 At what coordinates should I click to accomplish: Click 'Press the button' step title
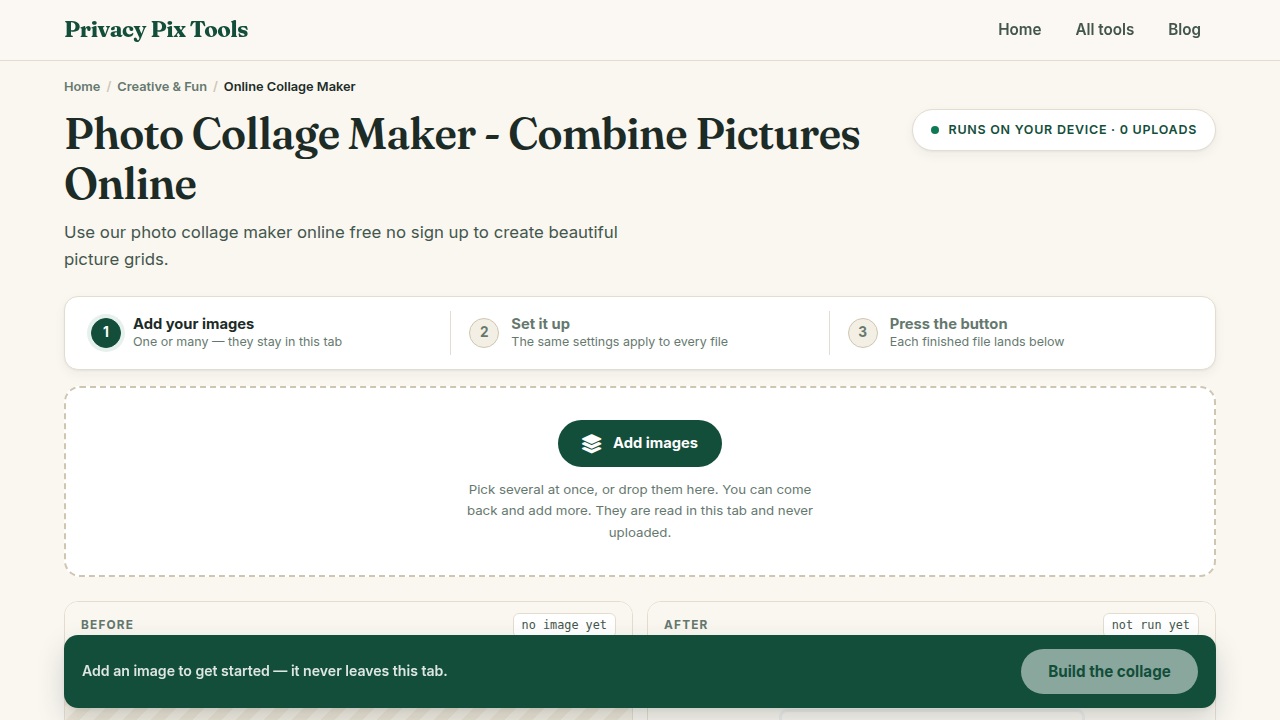pyautogui.click(x=948, y=324)
